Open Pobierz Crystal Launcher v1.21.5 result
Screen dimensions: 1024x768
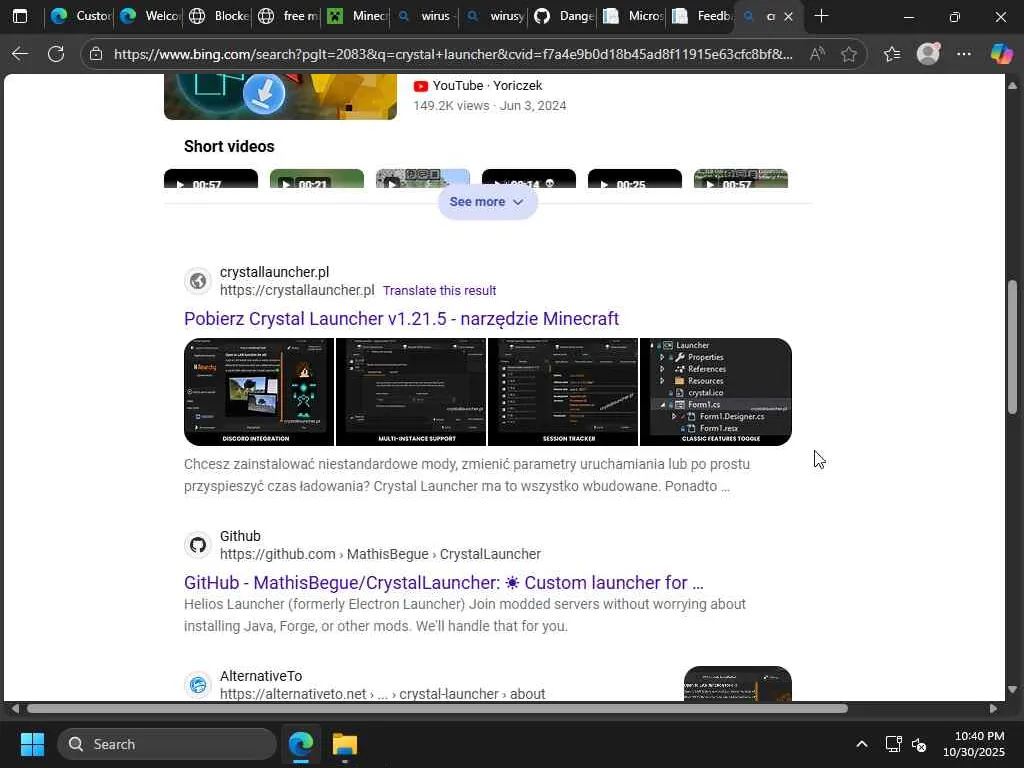click(401, 319)
